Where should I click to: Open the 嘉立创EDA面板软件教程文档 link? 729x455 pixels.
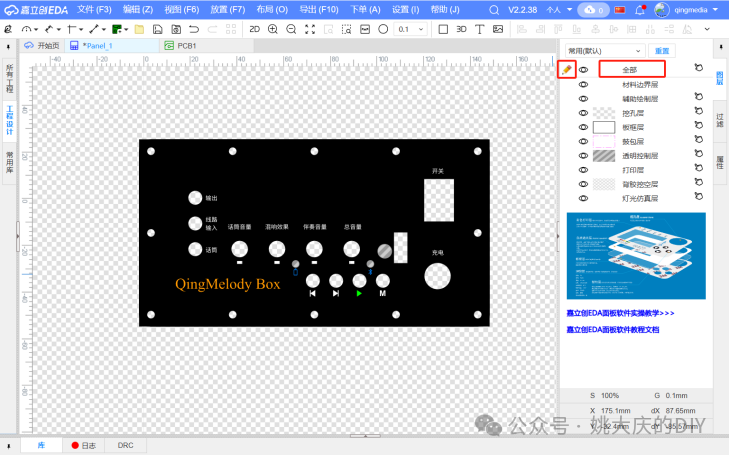click(612, 329)
